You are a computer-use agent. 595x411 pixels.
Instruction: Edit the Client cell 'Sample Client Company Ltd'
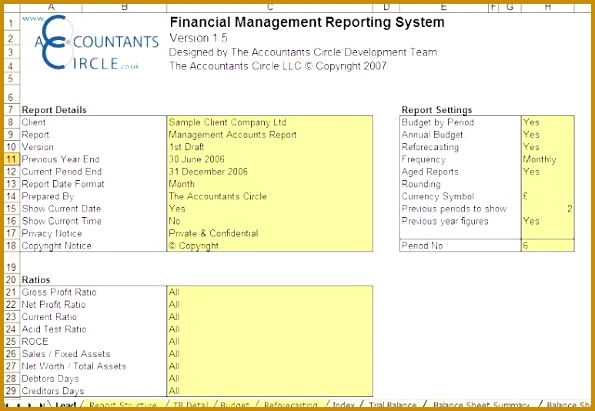[270, 122]
